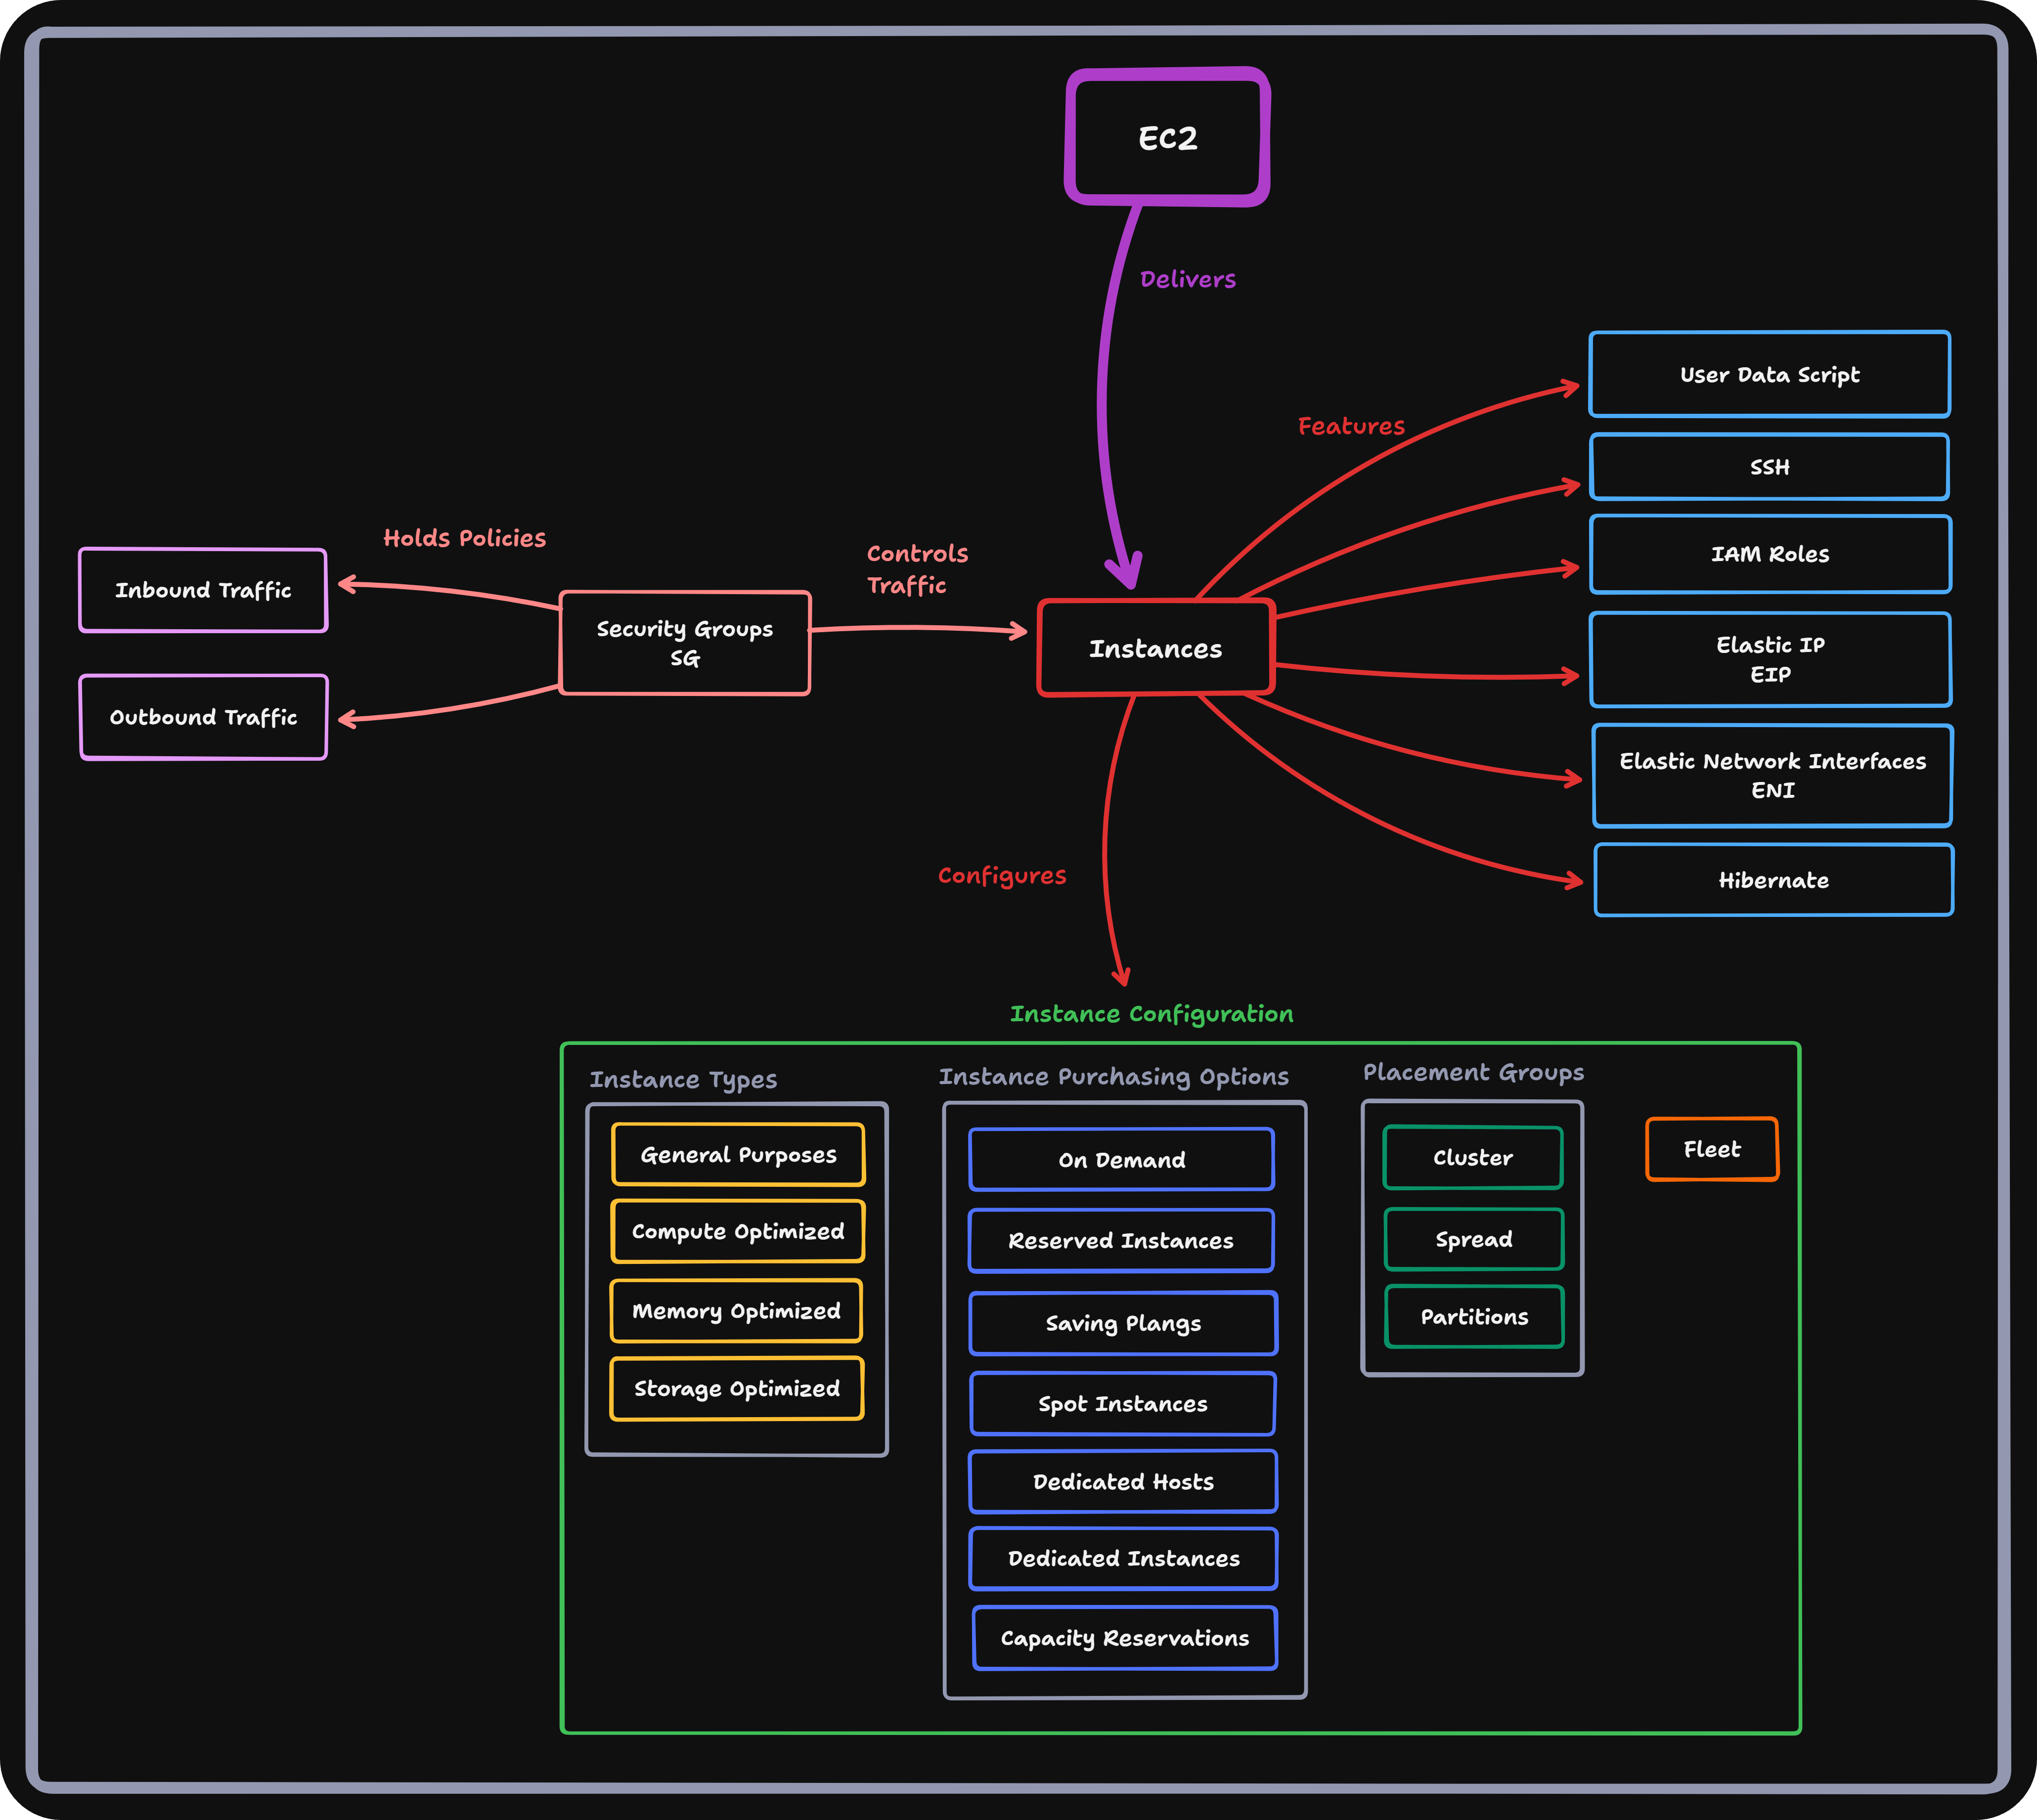Click the Elastic IP EIP box

coord(1769,659)
